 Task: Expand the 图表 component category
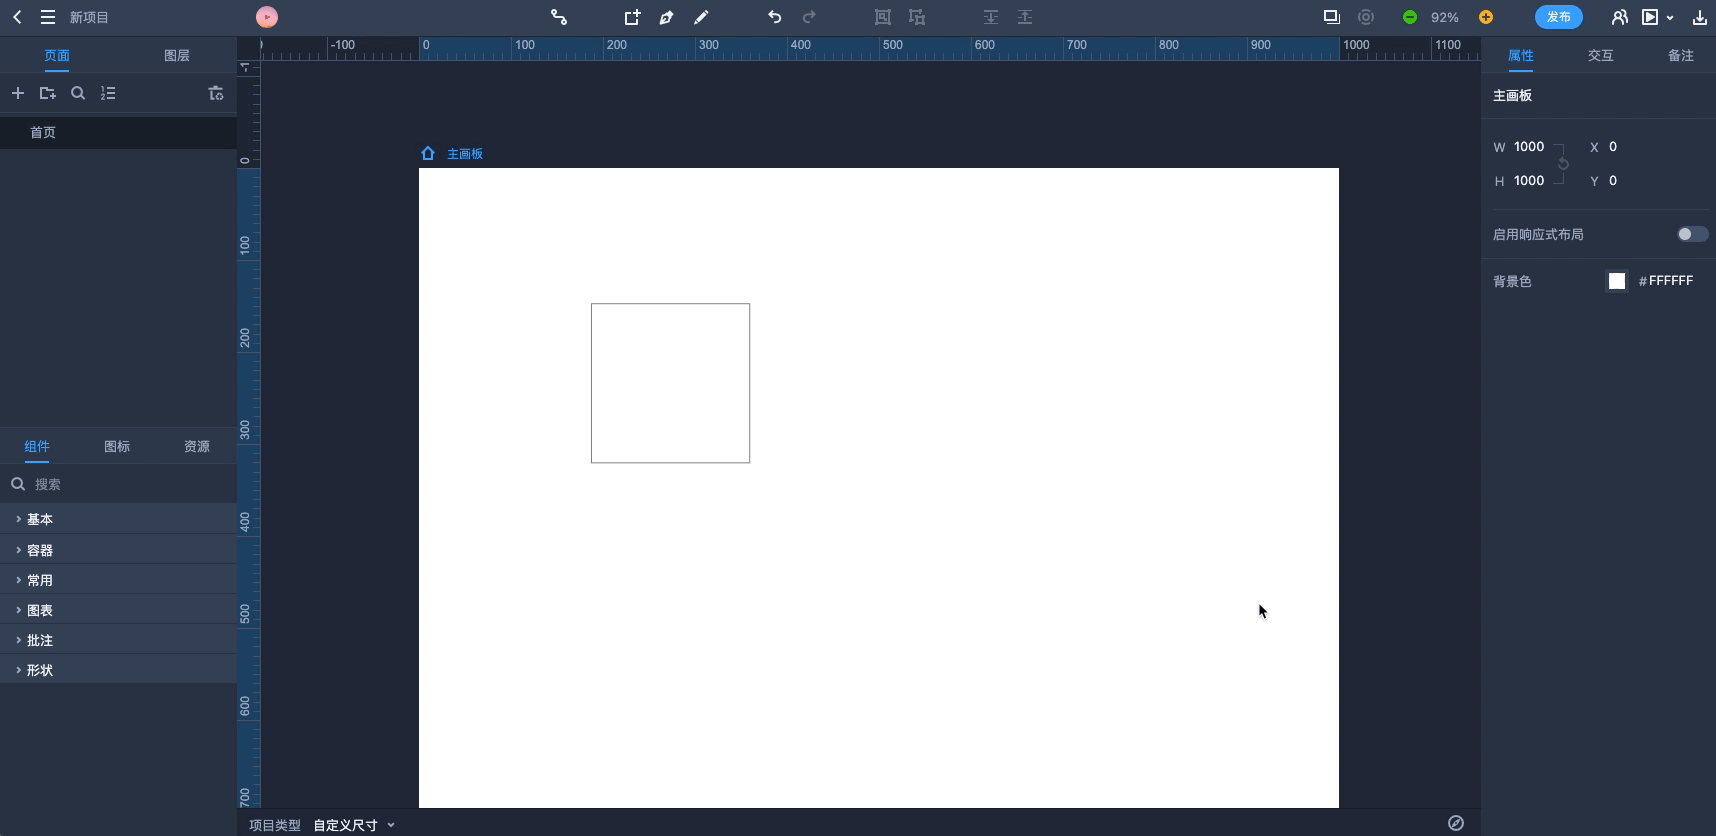40,610
